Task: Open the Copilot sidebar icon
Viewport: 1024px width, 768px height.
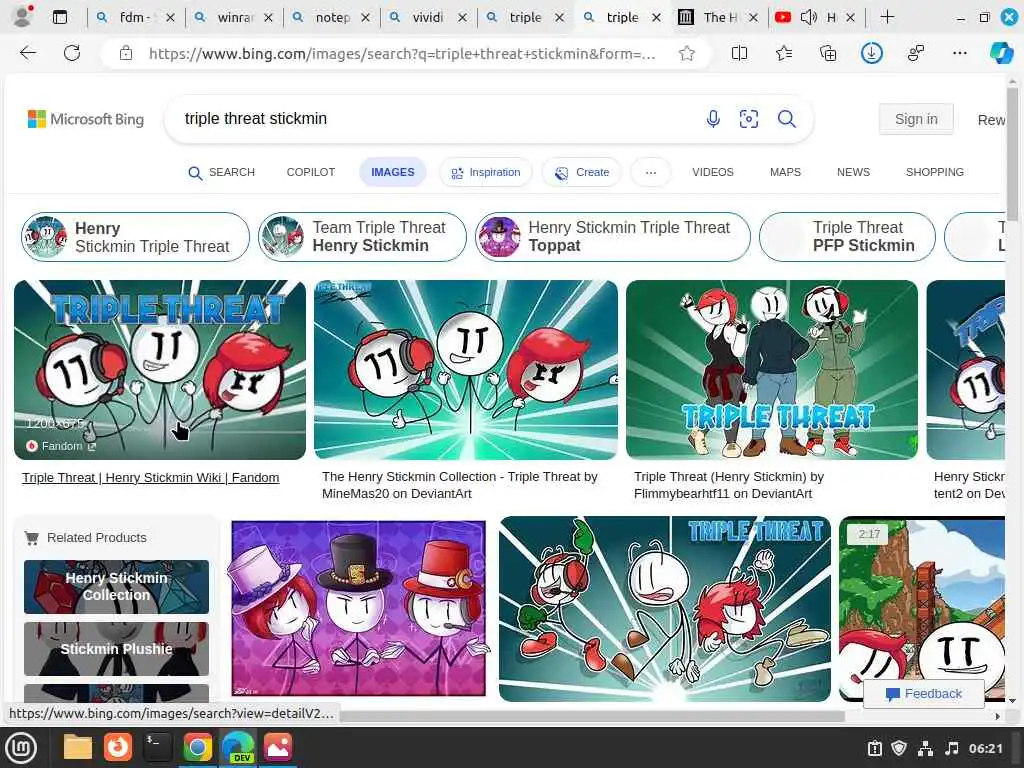Action: [1001, 53]
